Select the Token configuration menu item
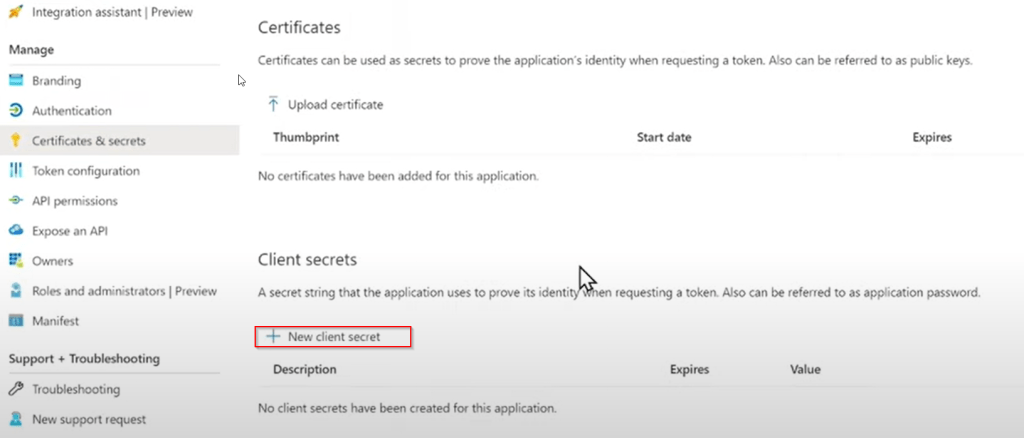The image size is (1024, 438). pyautogui.click(x=85, y=171)
